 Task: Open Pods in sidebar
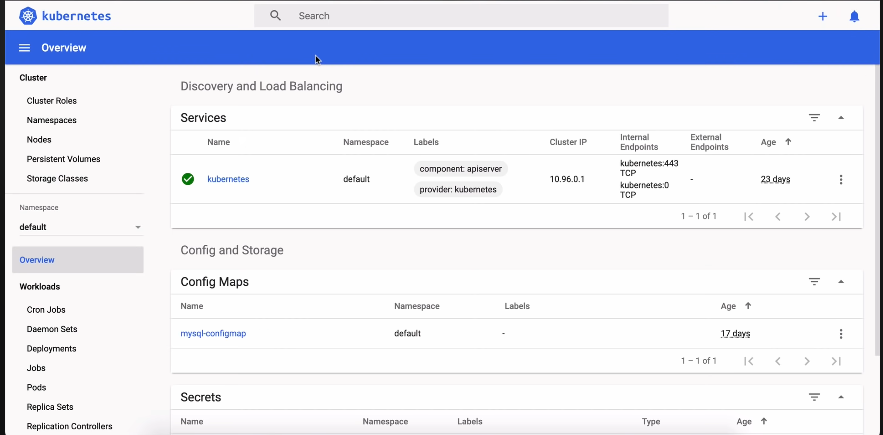[37, 388]
